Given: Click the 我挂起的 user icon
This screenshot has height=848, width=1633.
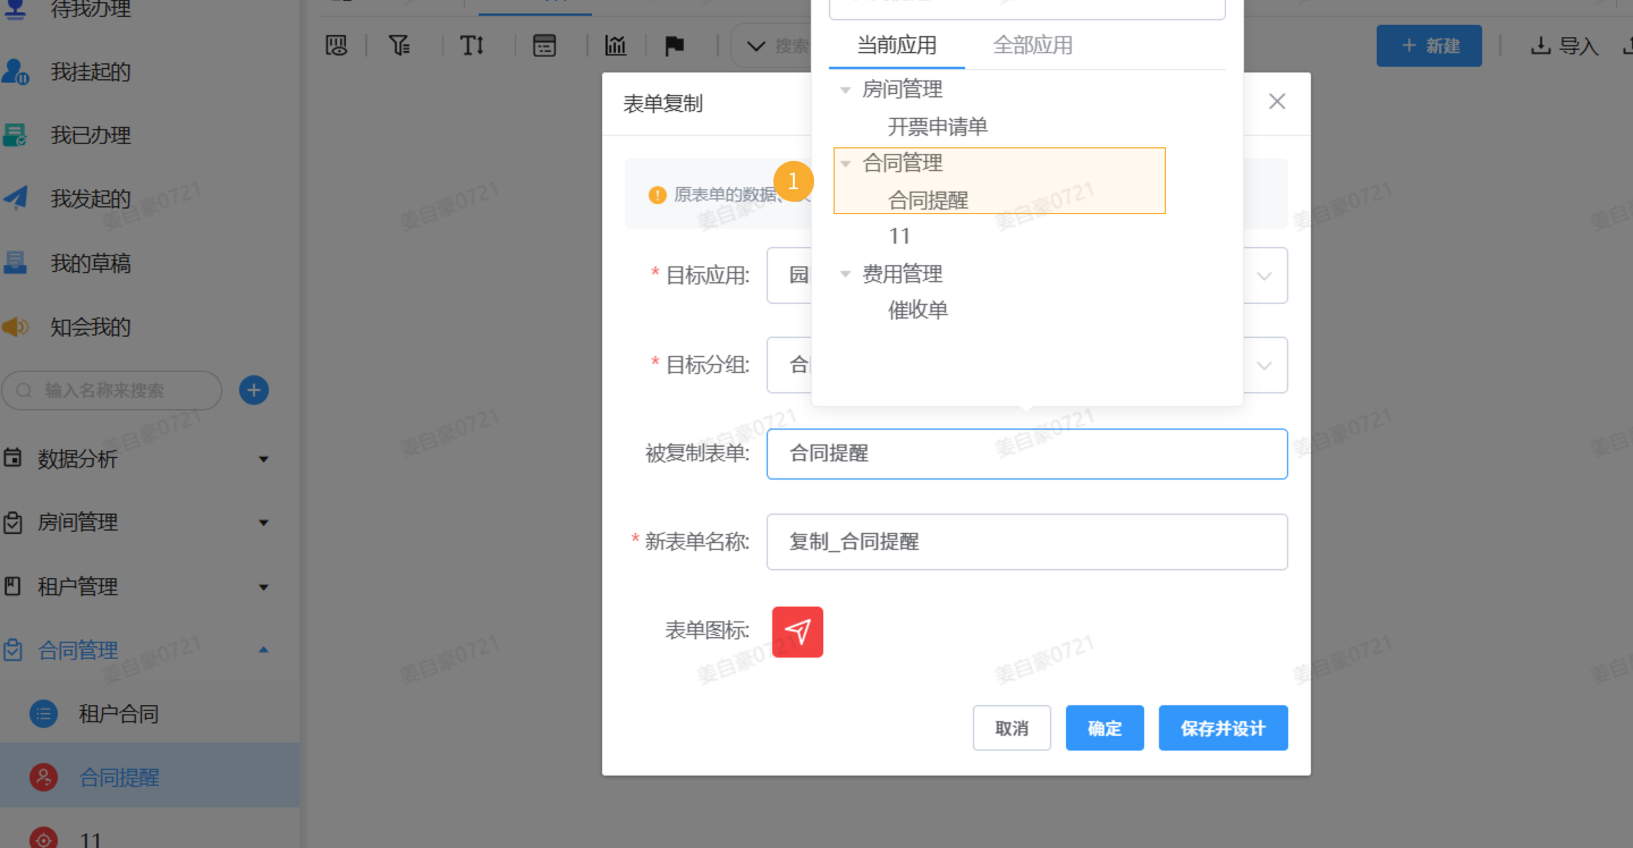Looking at the screenshot, I should click(15, 72).
